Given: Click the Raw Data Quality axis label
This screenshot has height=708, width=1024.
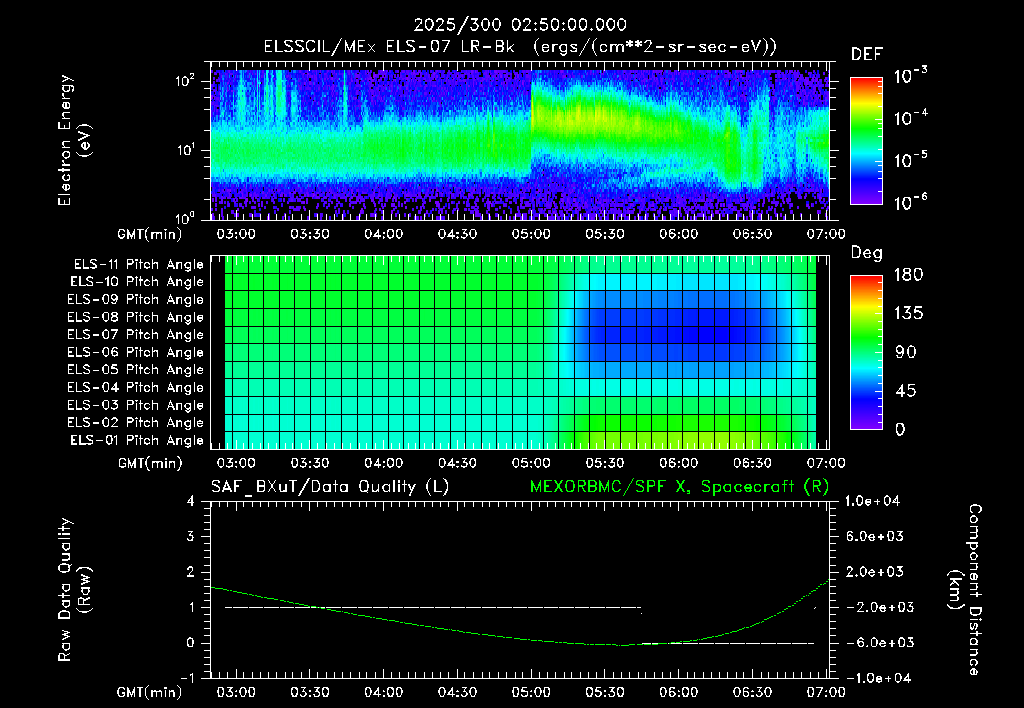Looking at the screenshot, I should coord(73,590).
